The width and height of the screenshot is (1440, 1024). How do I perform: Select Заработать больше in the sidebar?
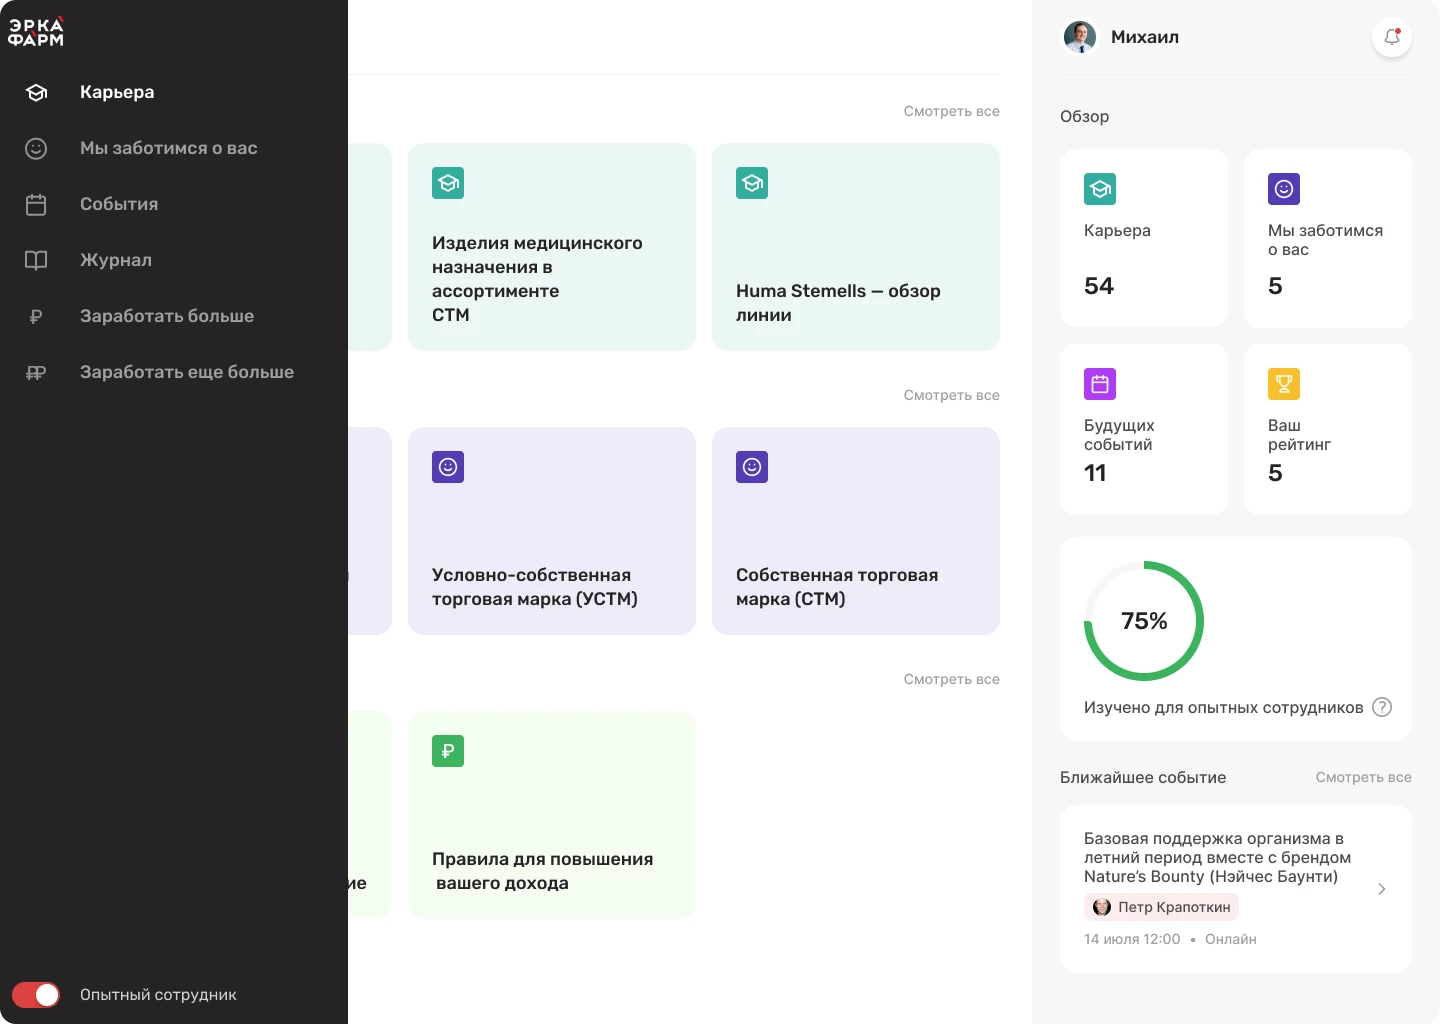point(167,316)
